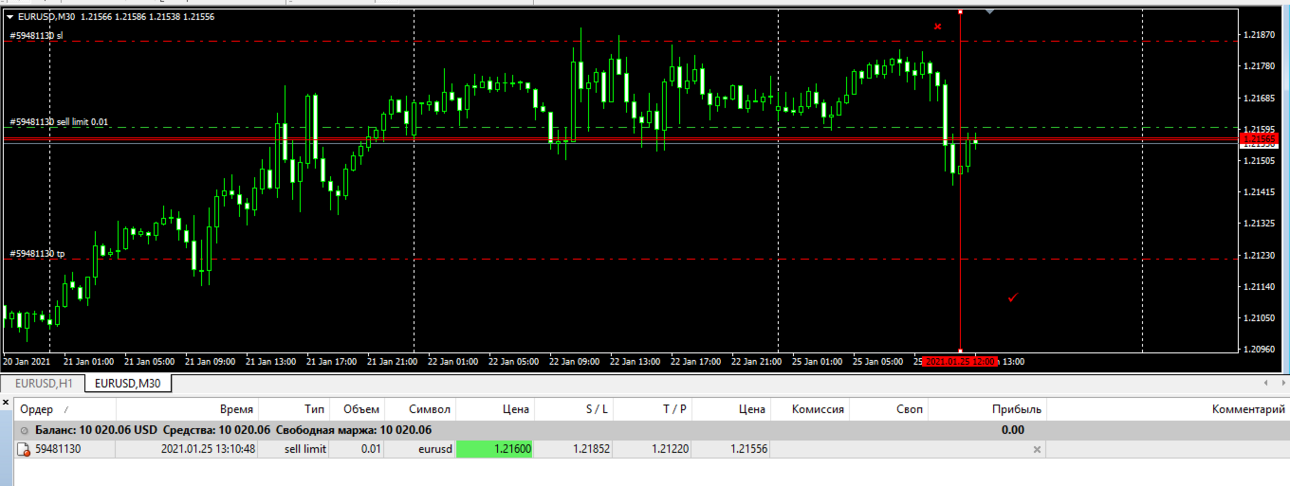
Task: Close the terminal panel with the x
Action: (8, 401)
